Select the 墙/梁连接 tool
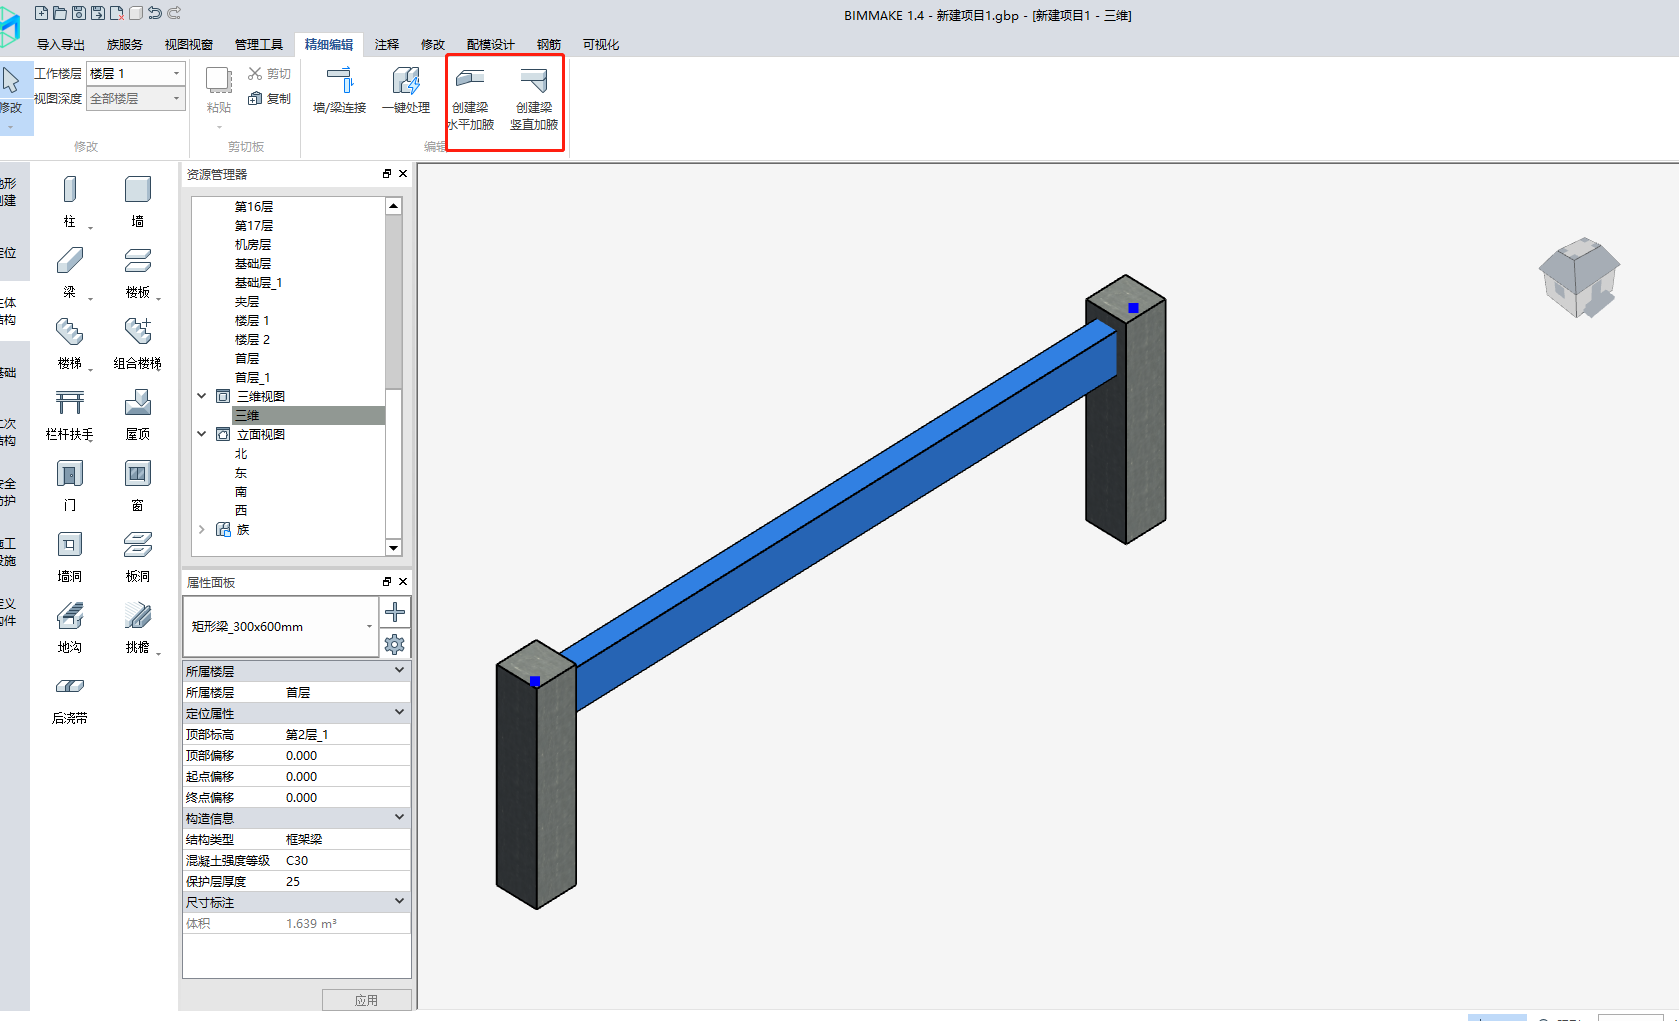 (x=340, y=90)
